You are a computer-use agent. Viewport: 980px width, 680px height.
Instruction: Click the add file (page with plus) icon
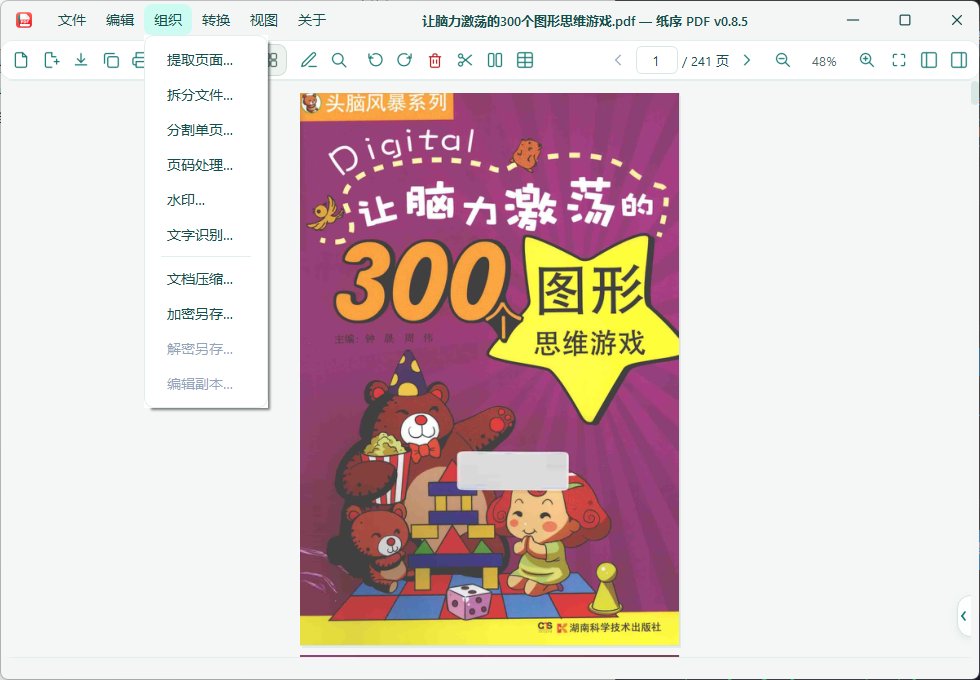click(51, 61)
